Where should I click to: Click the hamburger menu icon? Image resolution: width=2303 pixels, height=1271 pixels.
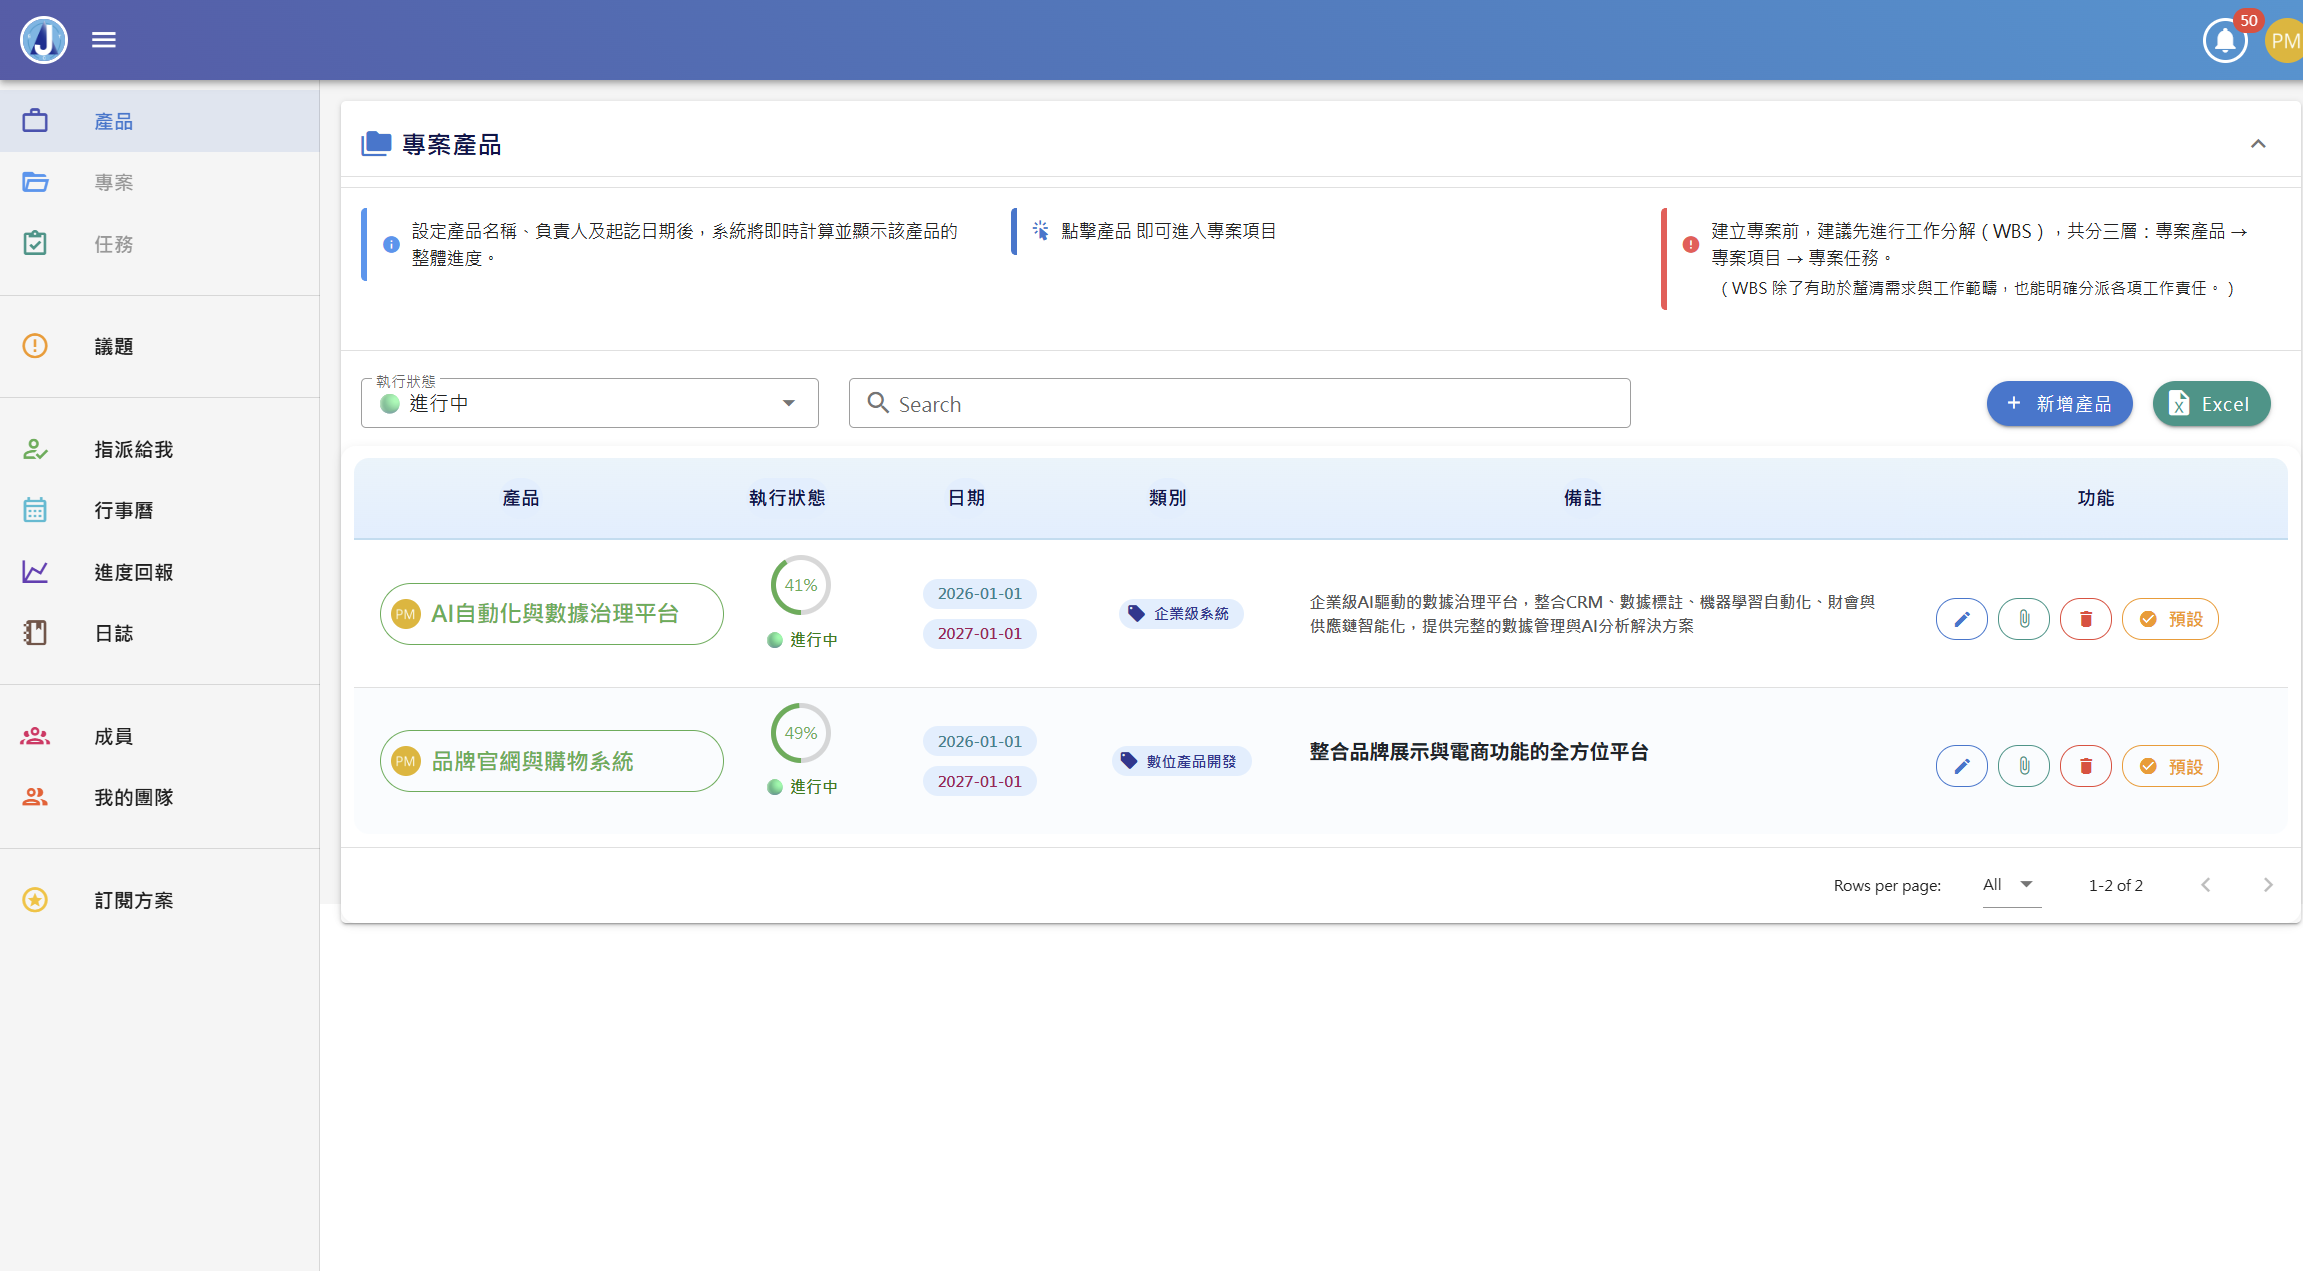point(104,40)
